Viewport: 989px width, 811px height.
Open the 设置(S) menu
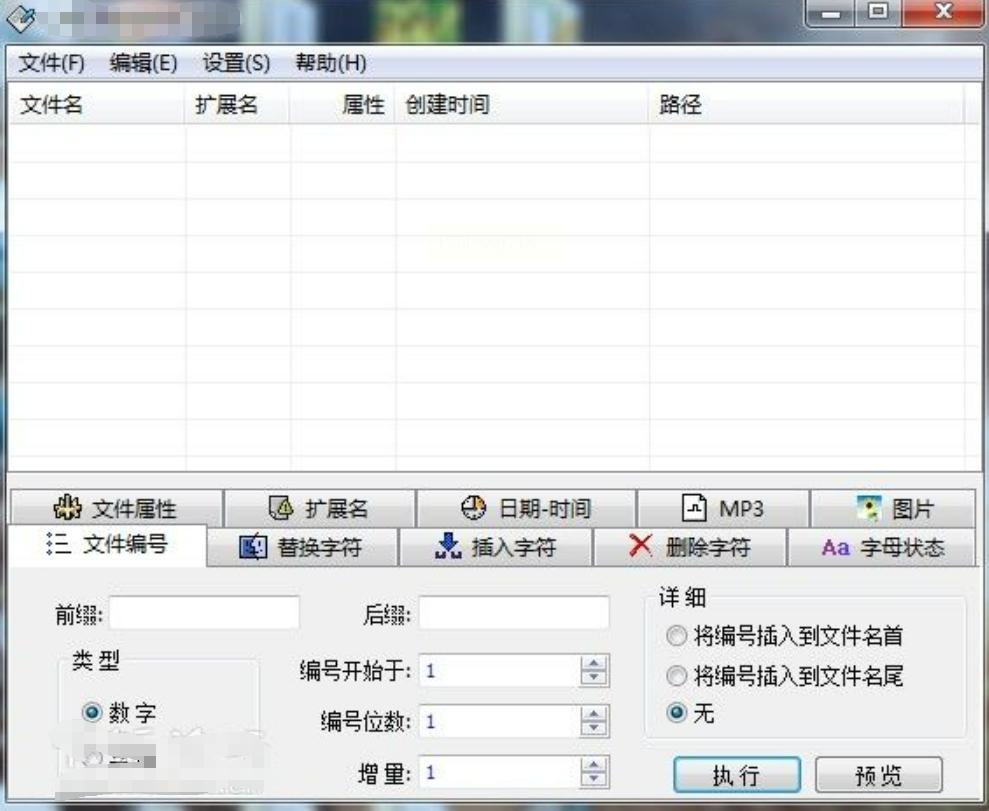tap(236, 63)
